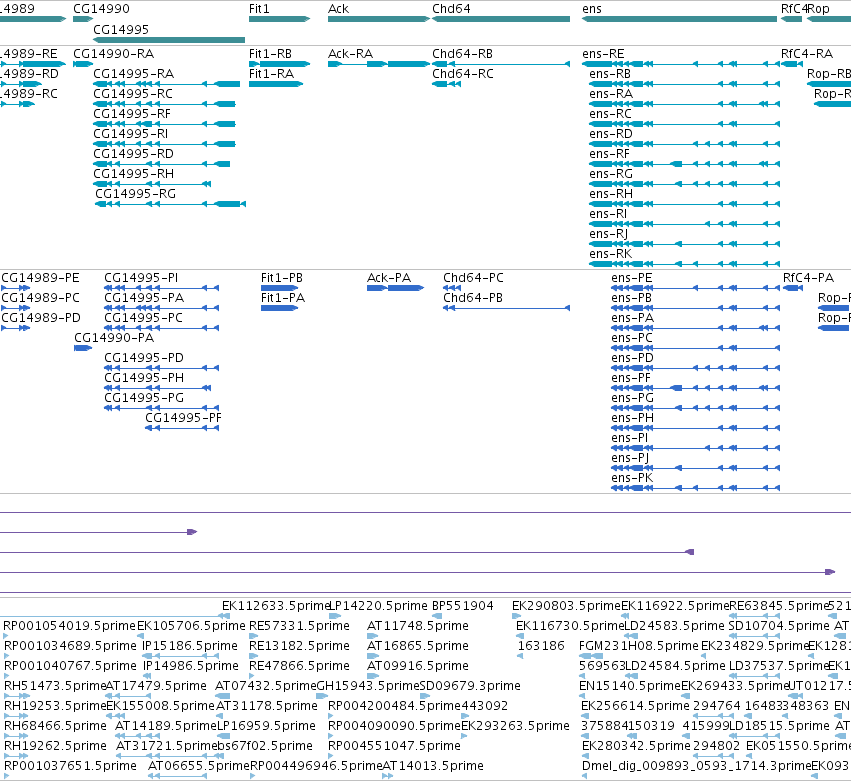The image size is (851, 781).
Task: Click the gene name 'Chd64'
Action: pyautogui.click(x=451, y=9)
